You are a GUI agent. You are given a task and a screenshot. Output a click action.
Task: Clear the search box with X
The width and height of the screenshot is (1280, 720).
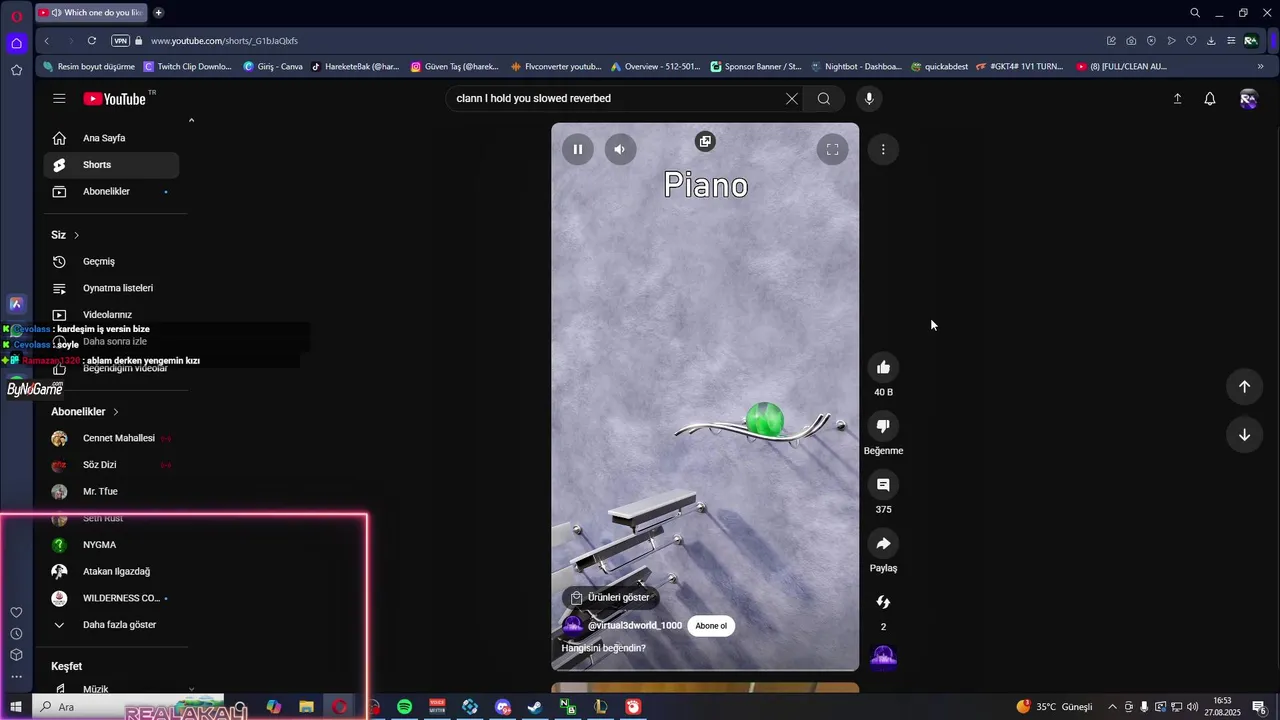click(x=791, y=98)
